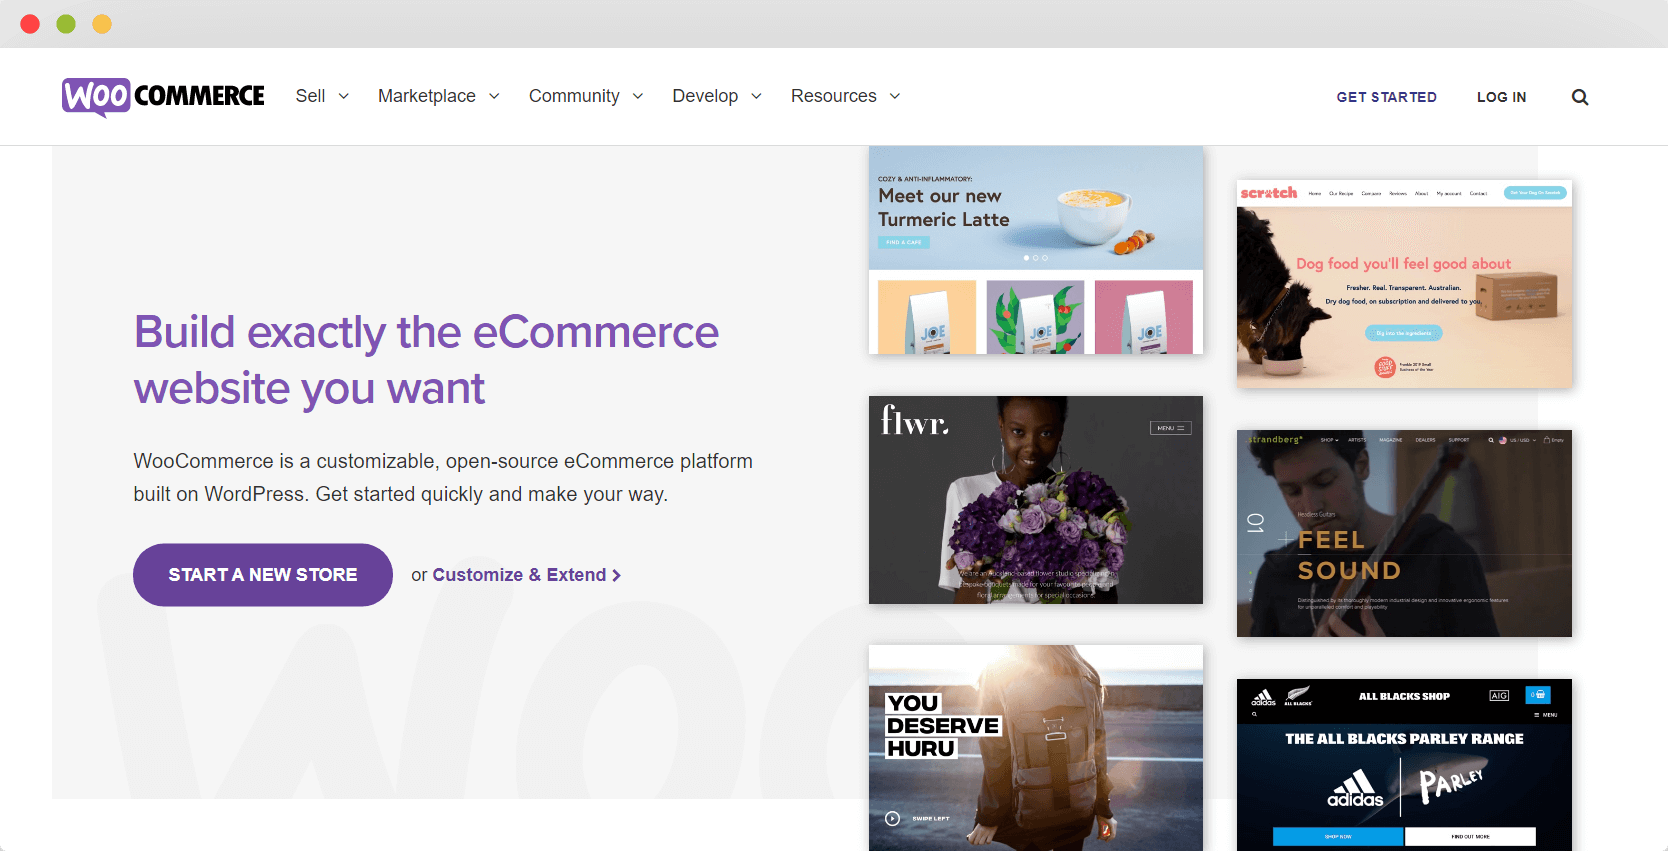Click the All Blacks shop cart icon

1538,694
